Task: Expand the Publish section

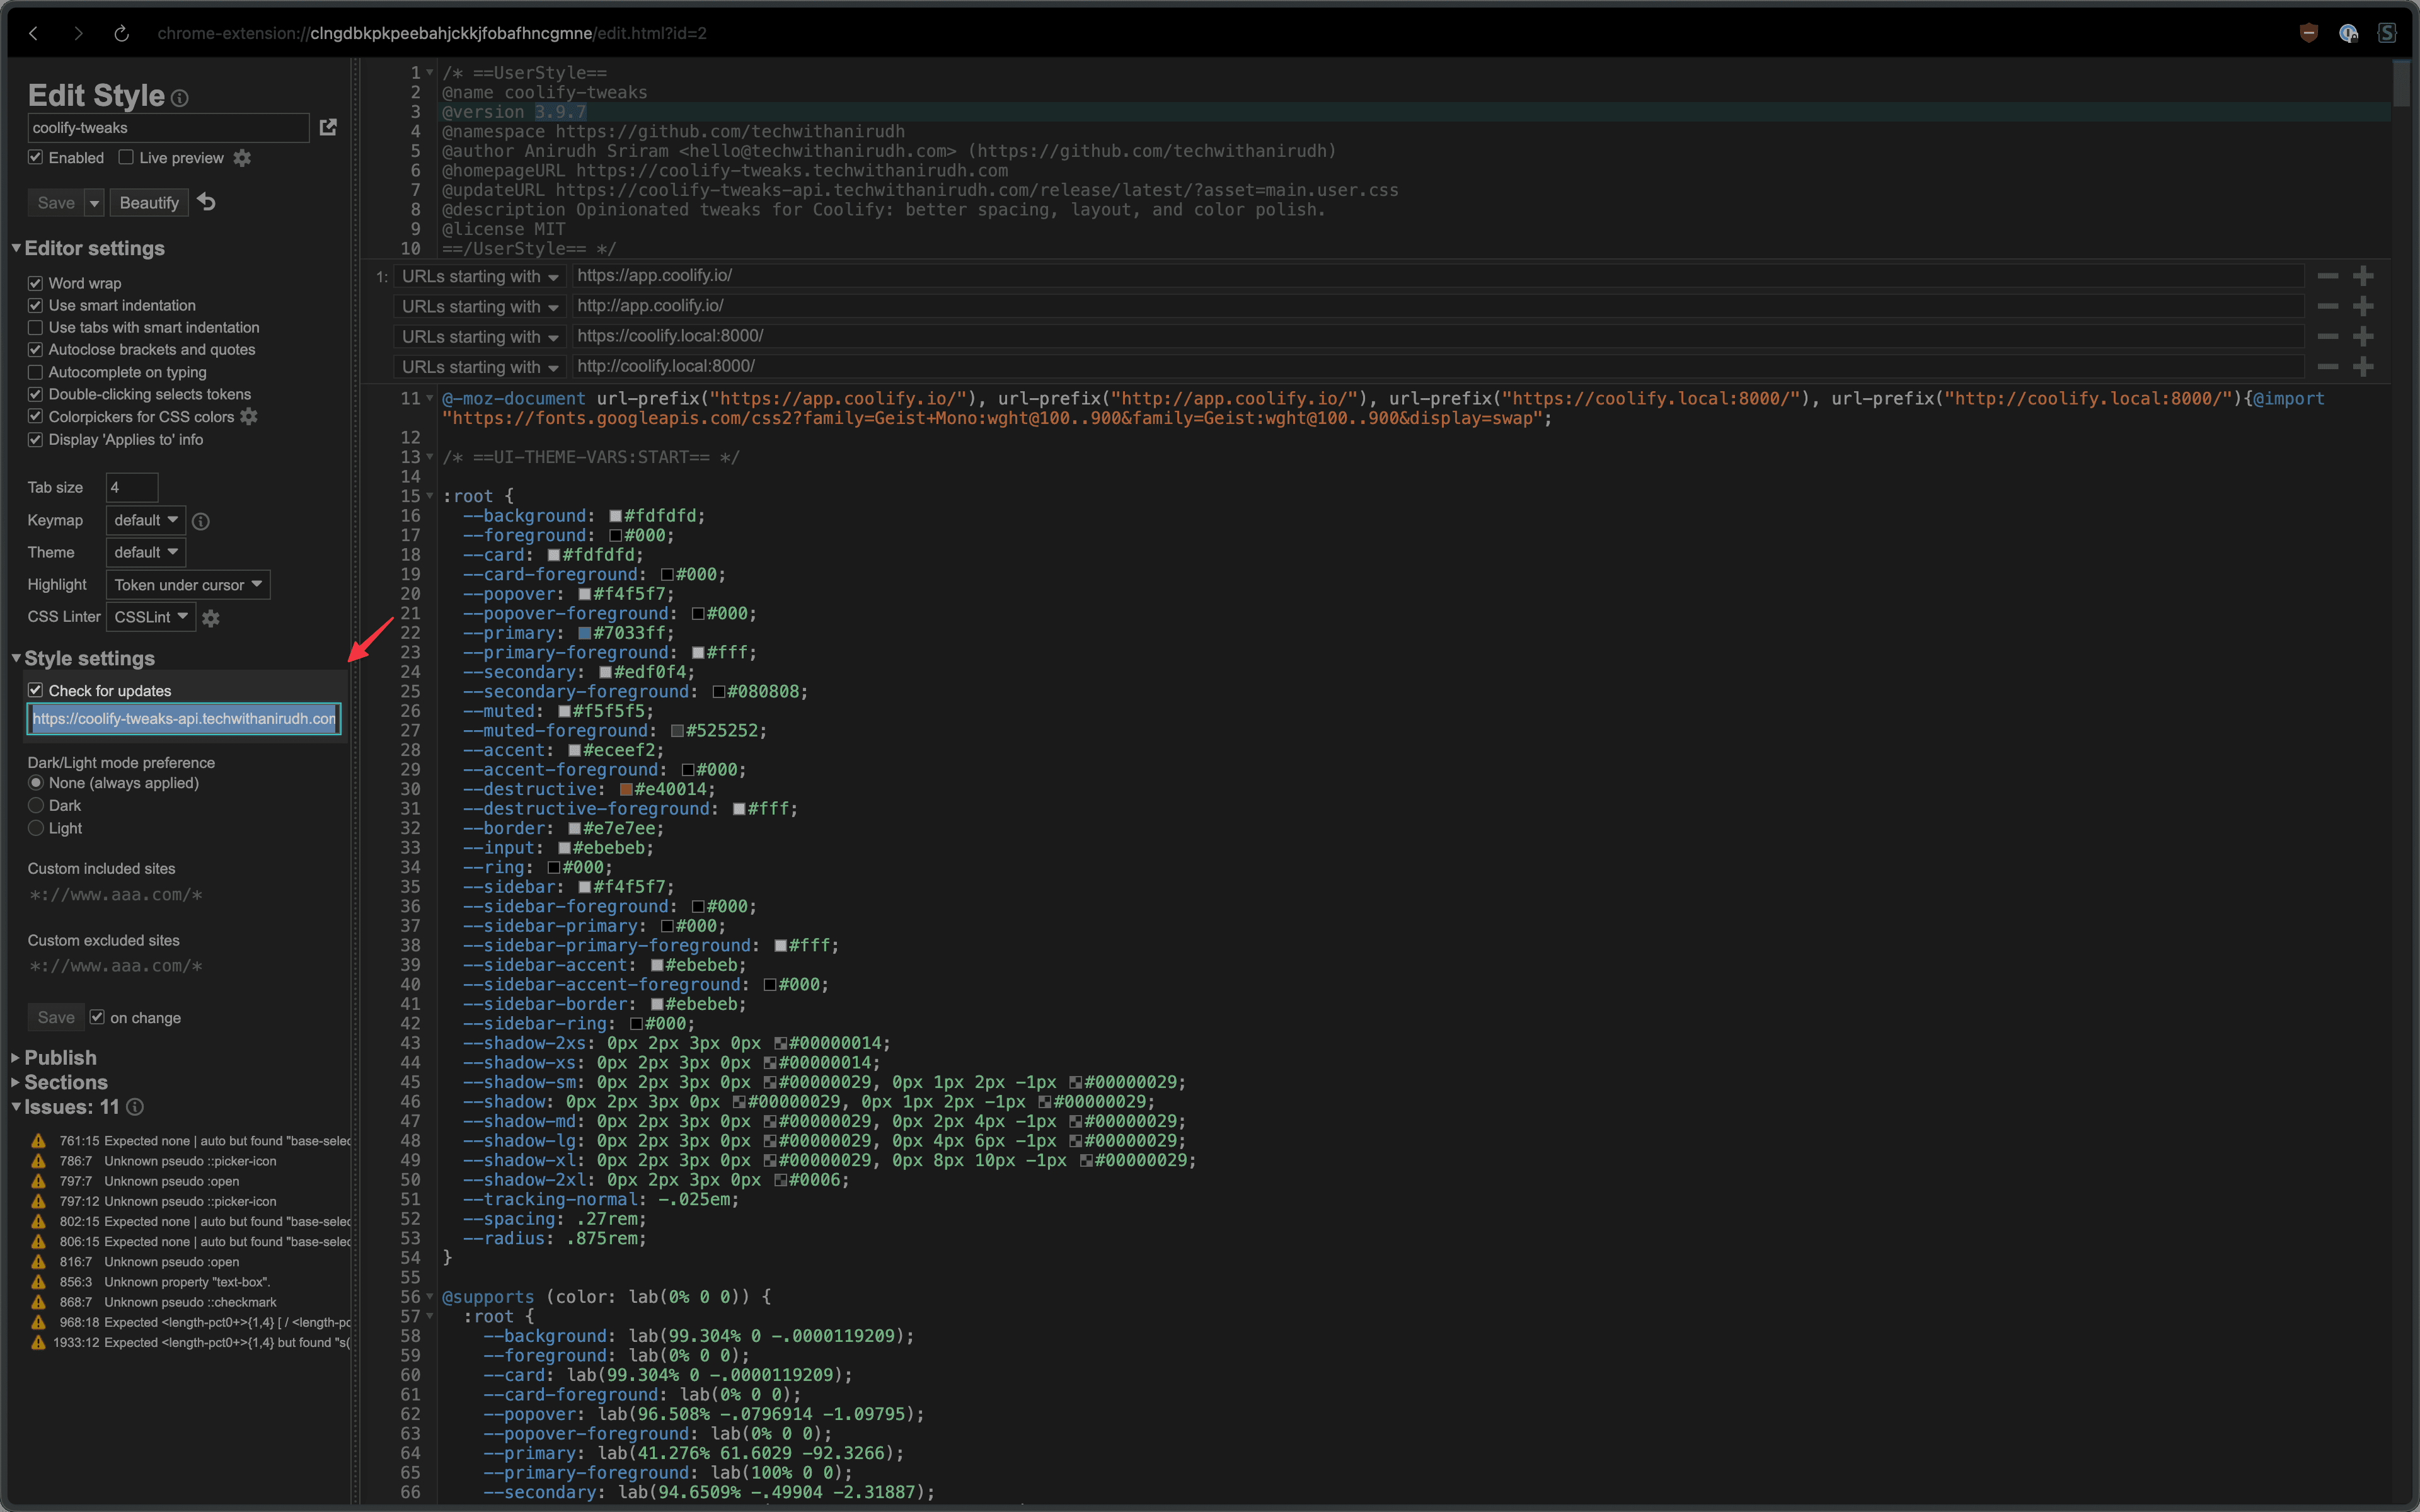Action: pos(60,1057)
